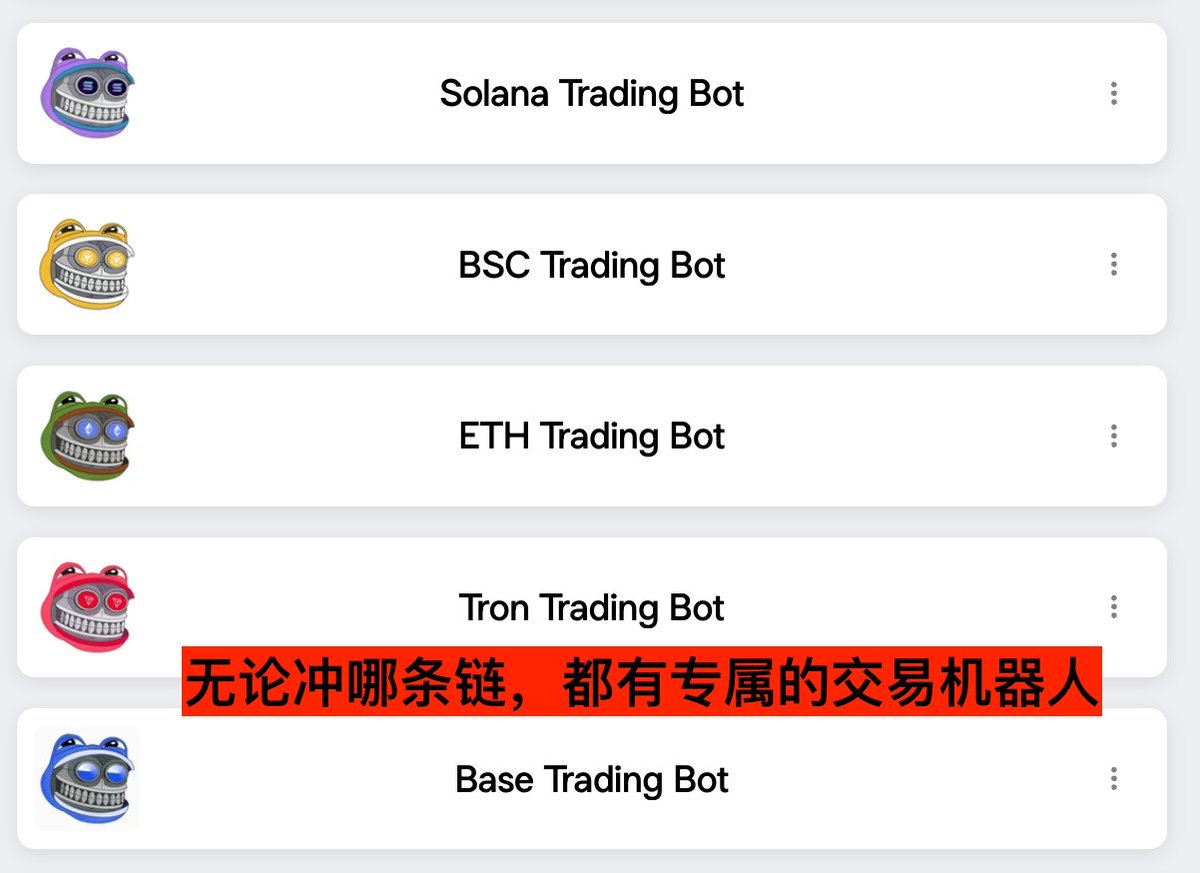The height and width of the screenshot is (873, 1200).
Task: Click the yellow BSC frog icon
Action: coord(87,265)
